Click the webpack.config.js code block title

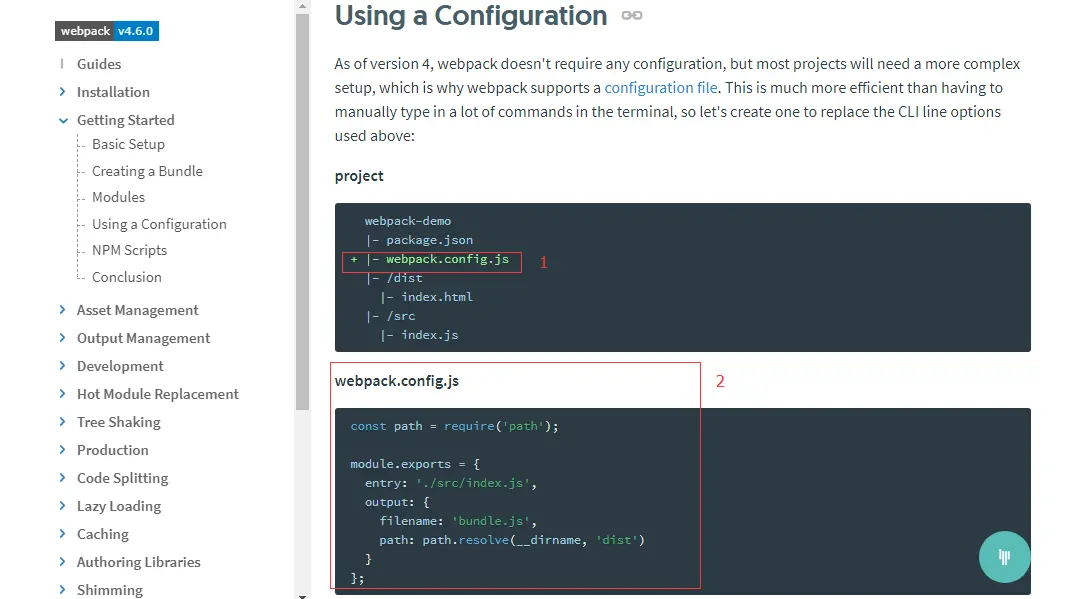pos(396,381)
